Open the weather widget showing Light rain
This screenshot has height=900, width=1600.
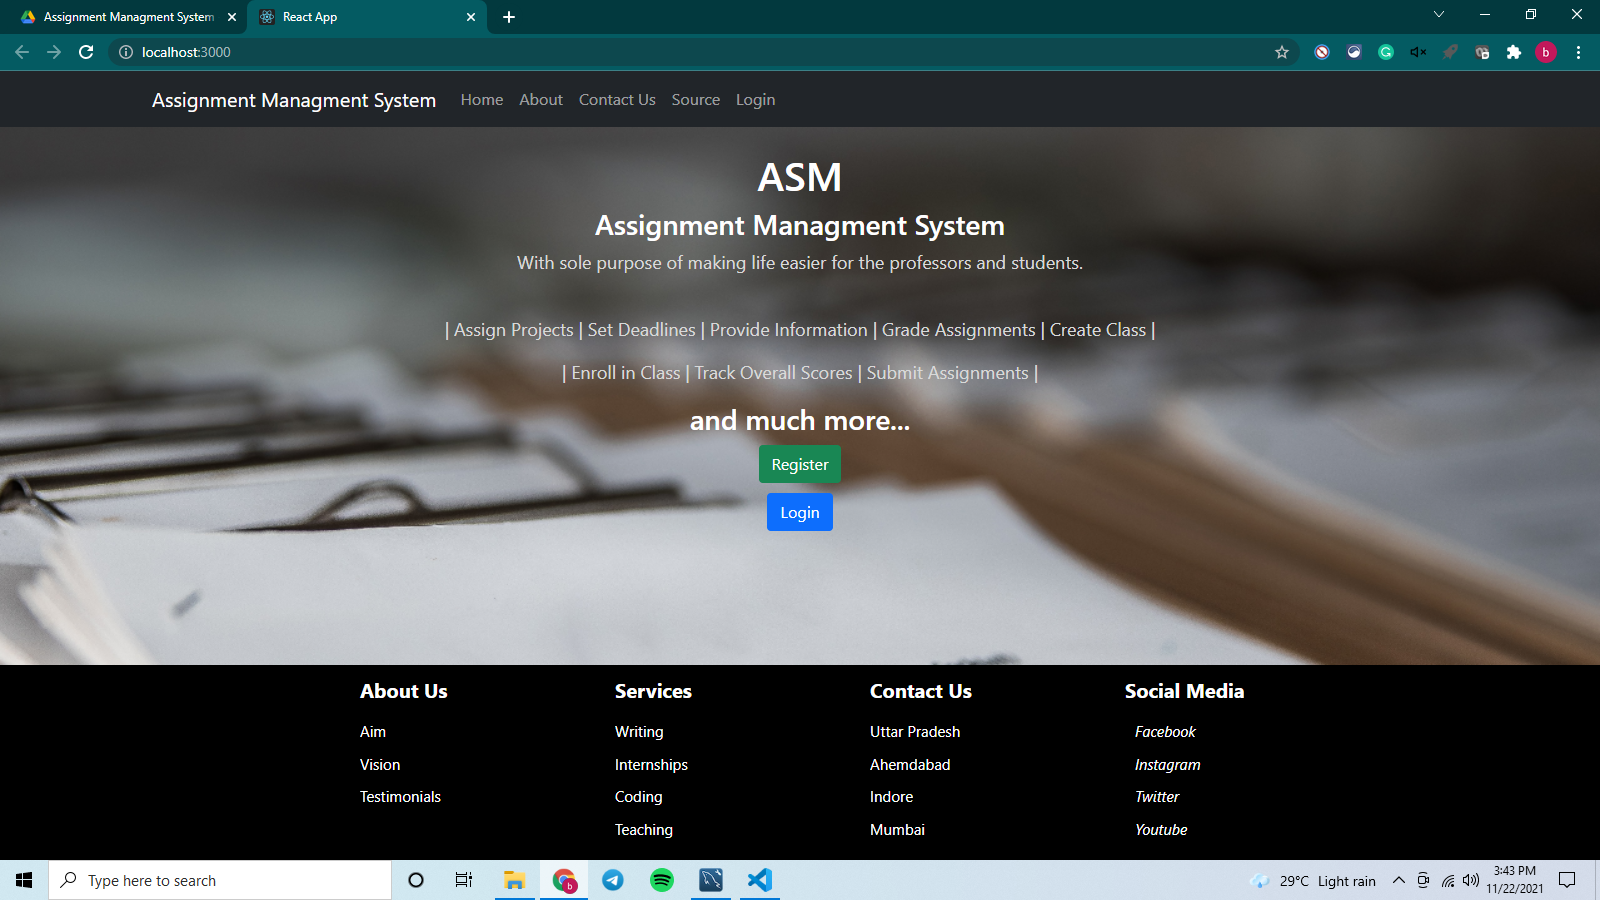[x=1313, y=881]
